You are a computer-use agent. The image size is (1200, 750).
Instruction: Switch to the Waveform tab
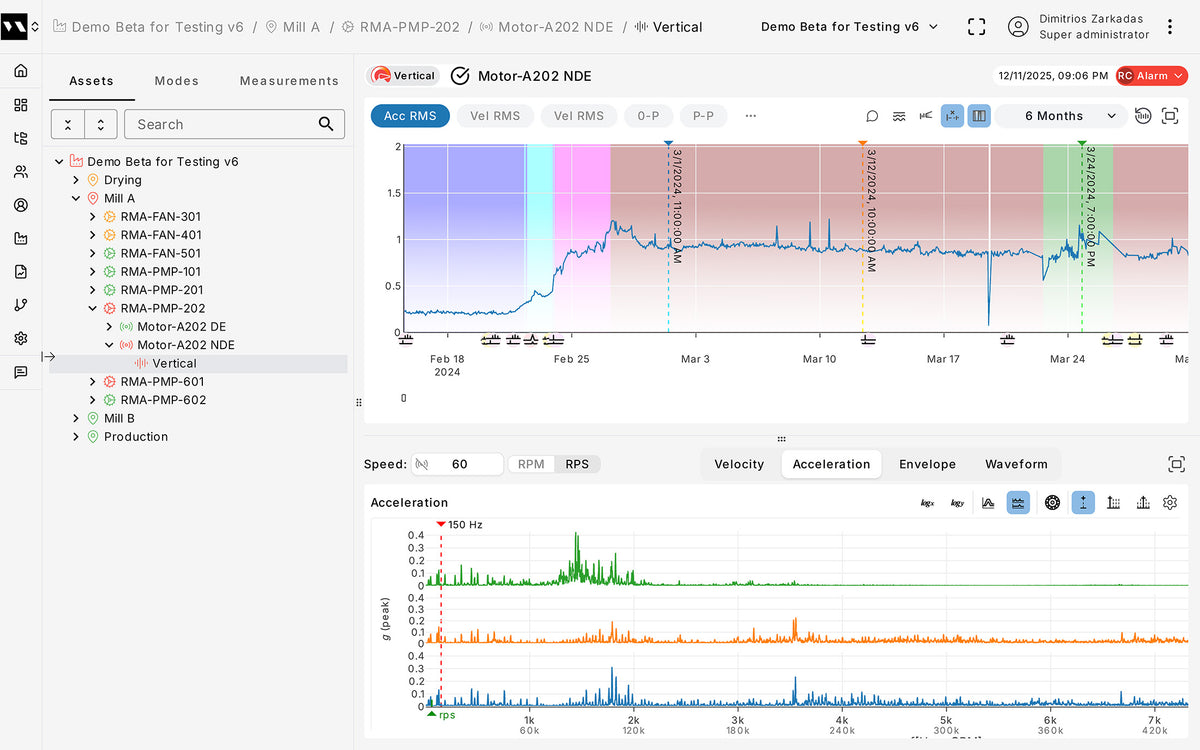(x=1016, y=464)
